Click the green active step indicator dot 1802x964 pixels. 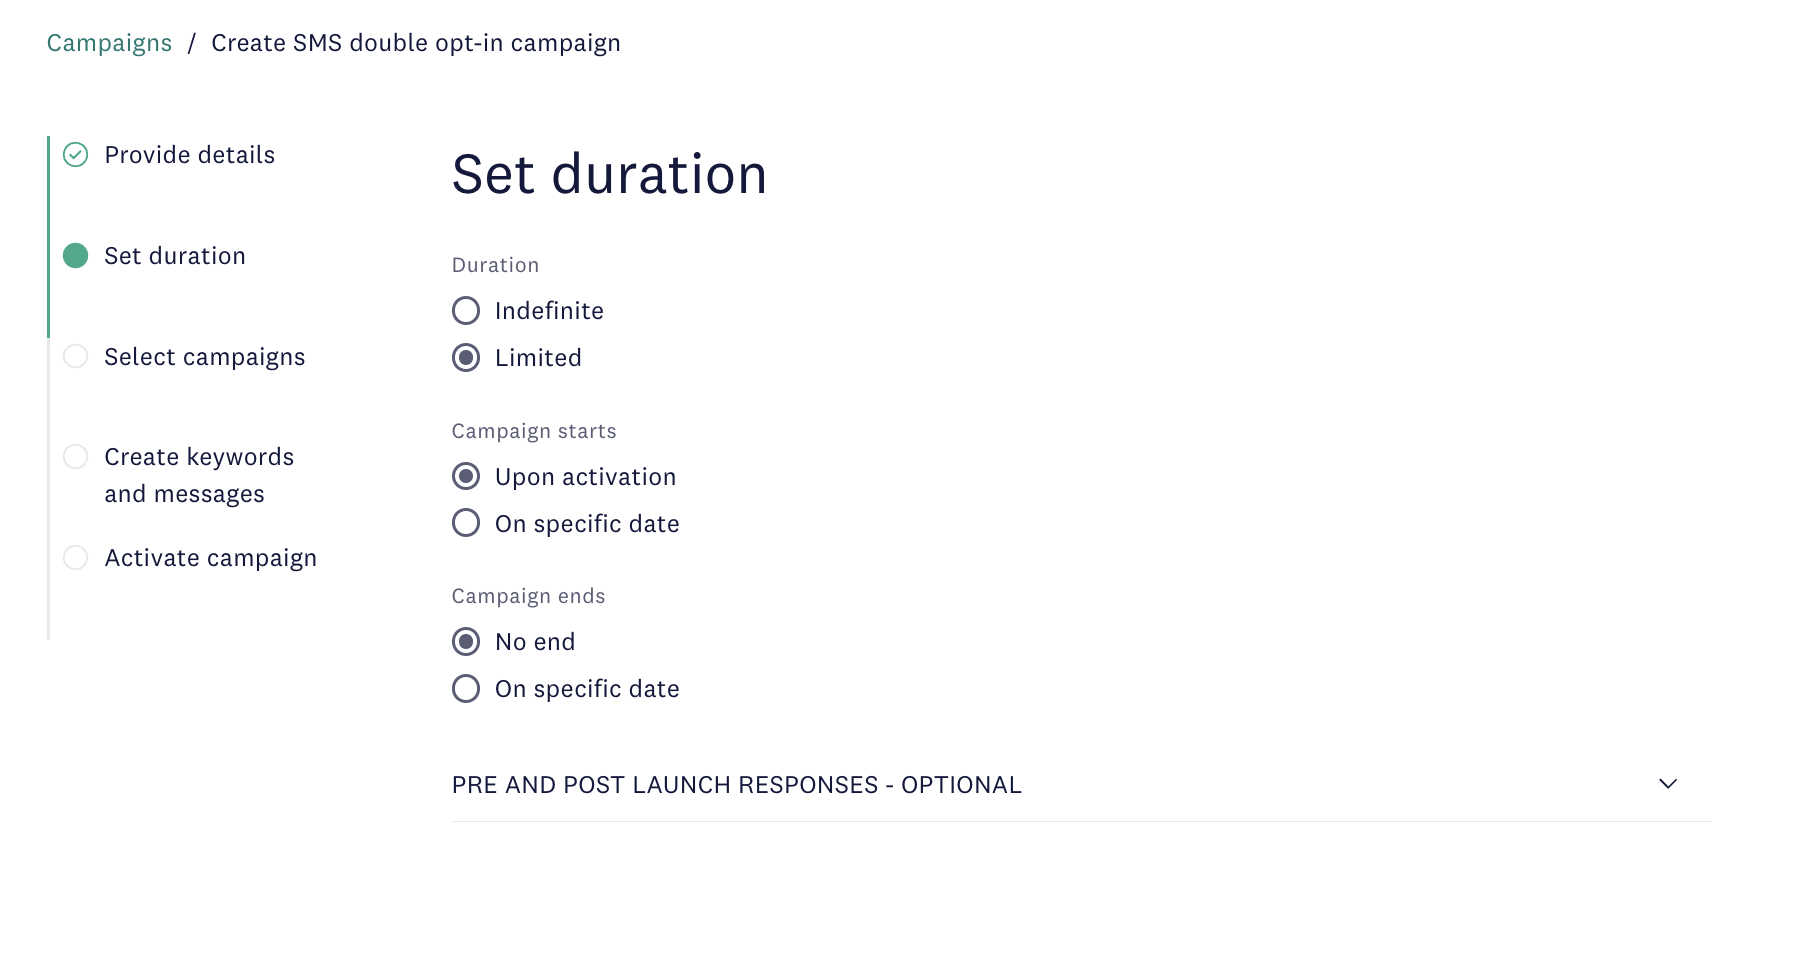[x=75, y=256]
